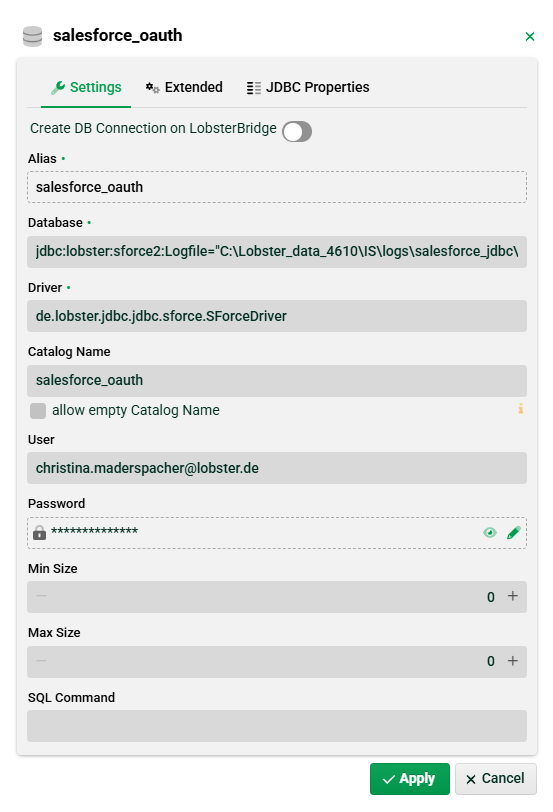Click the lock icon in Password field
The height and width of the screenshot is (812, 553).
click(x=39, y=532)
